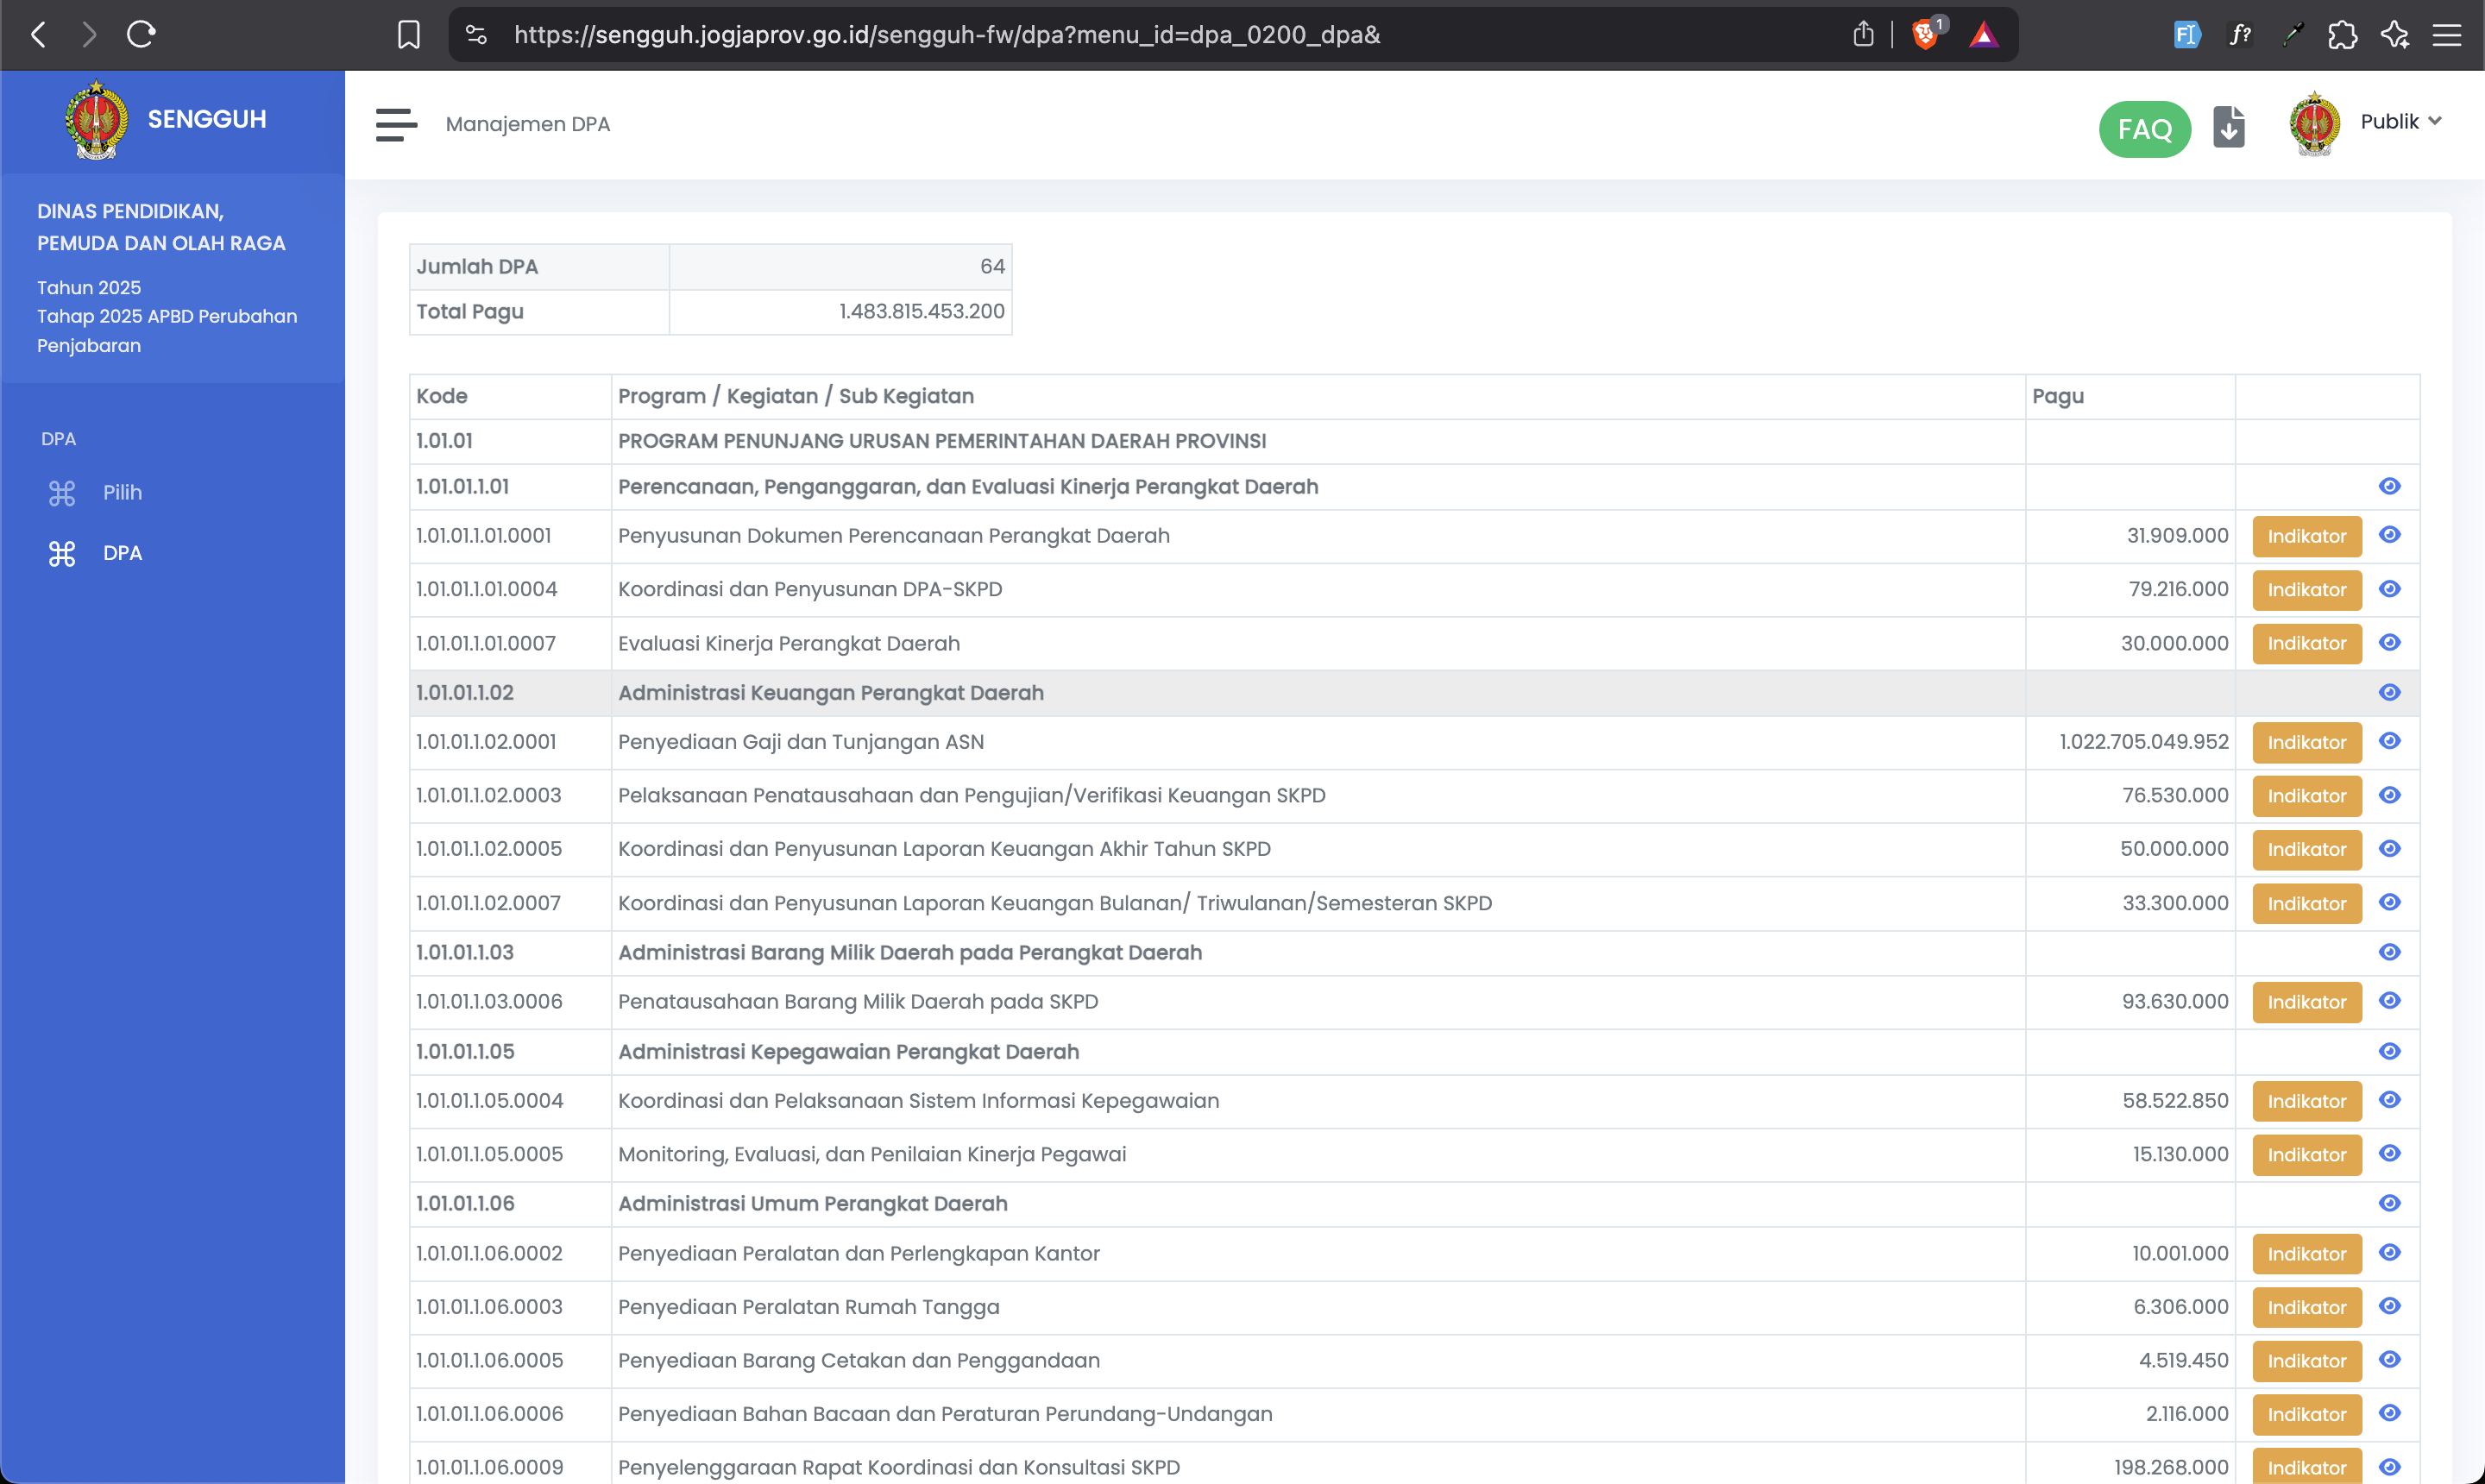View details for Koordinasi dan Penyusunan DPA-SKPD
The image size is (2485, 1484).
pos(2389,589)
